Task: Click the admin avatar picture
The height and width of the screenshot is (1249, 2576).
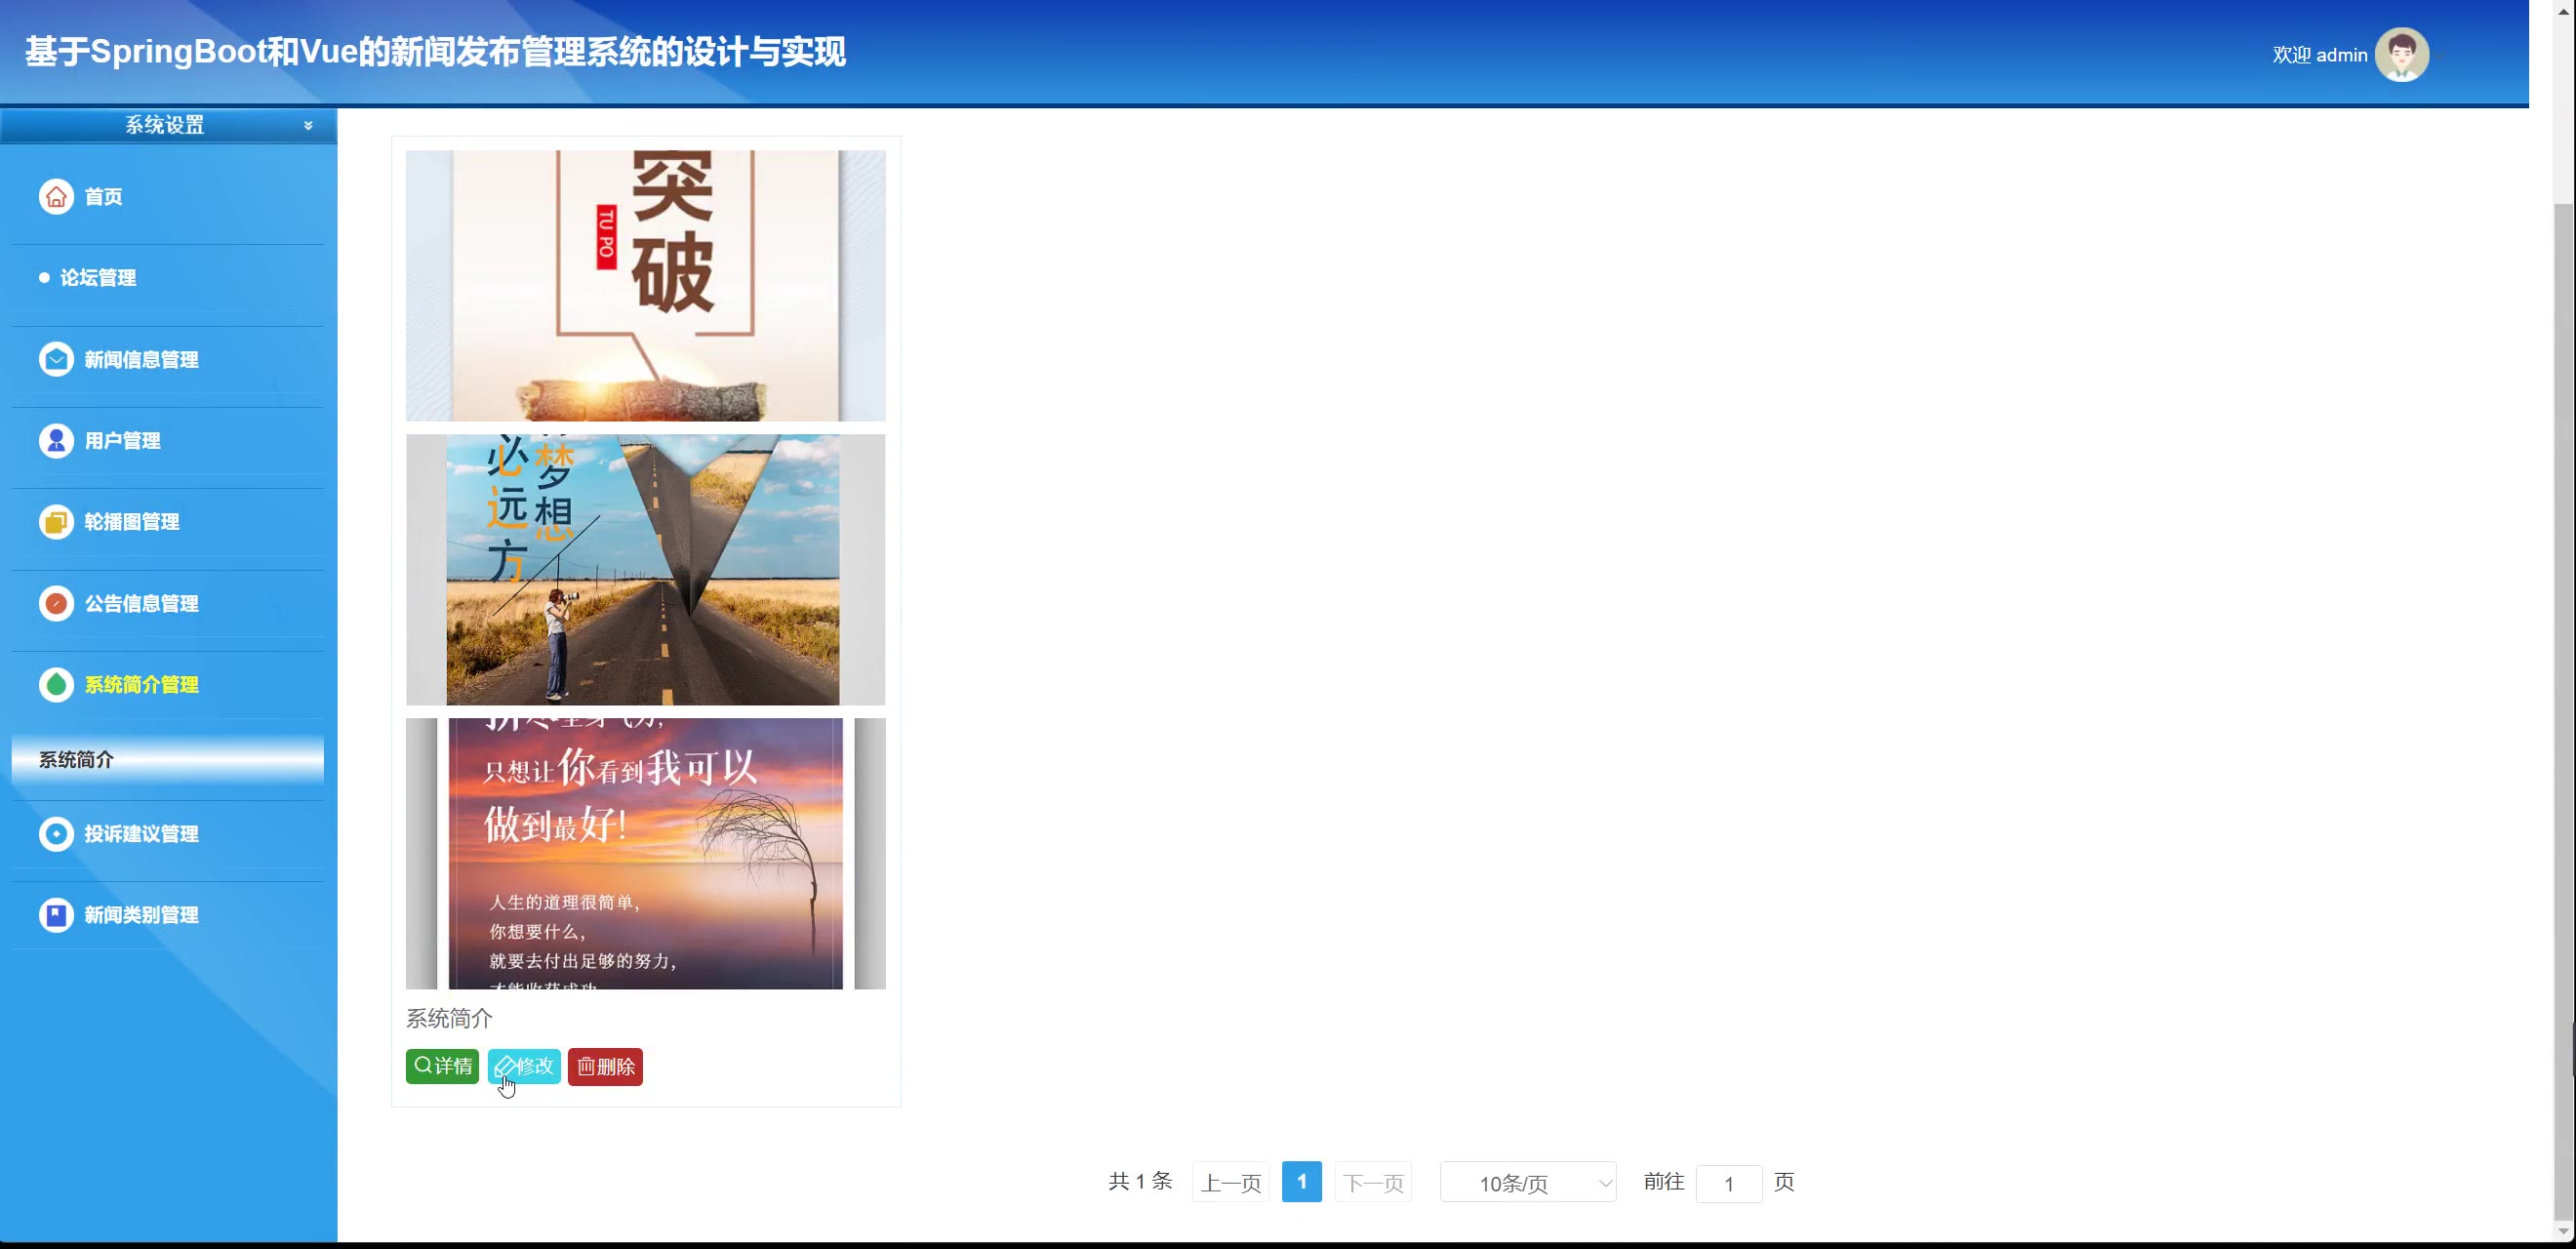Action: pos(2401,55)
